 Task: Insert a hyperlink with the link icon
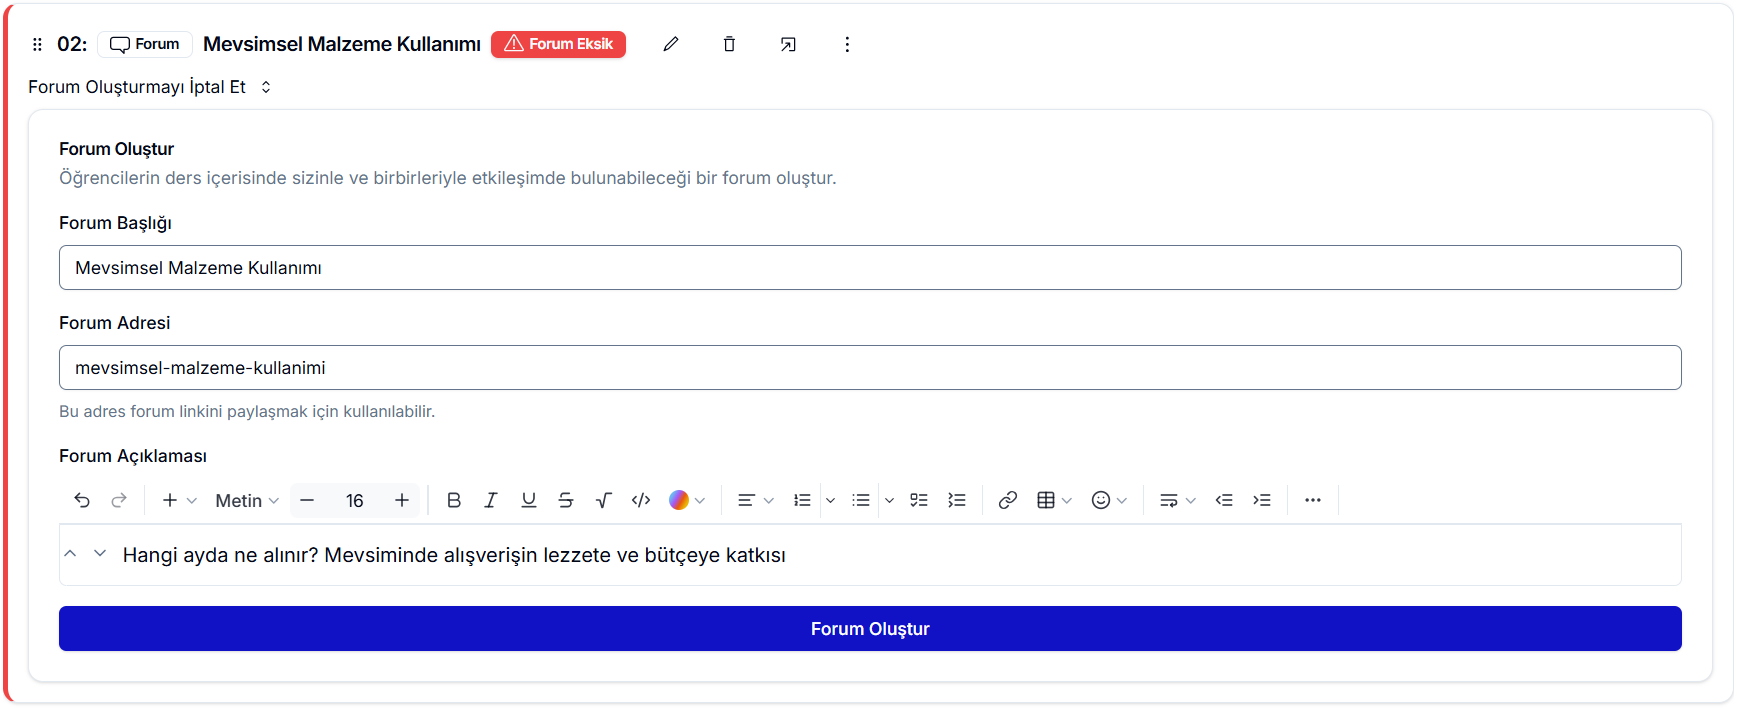tap(1008, 500)
